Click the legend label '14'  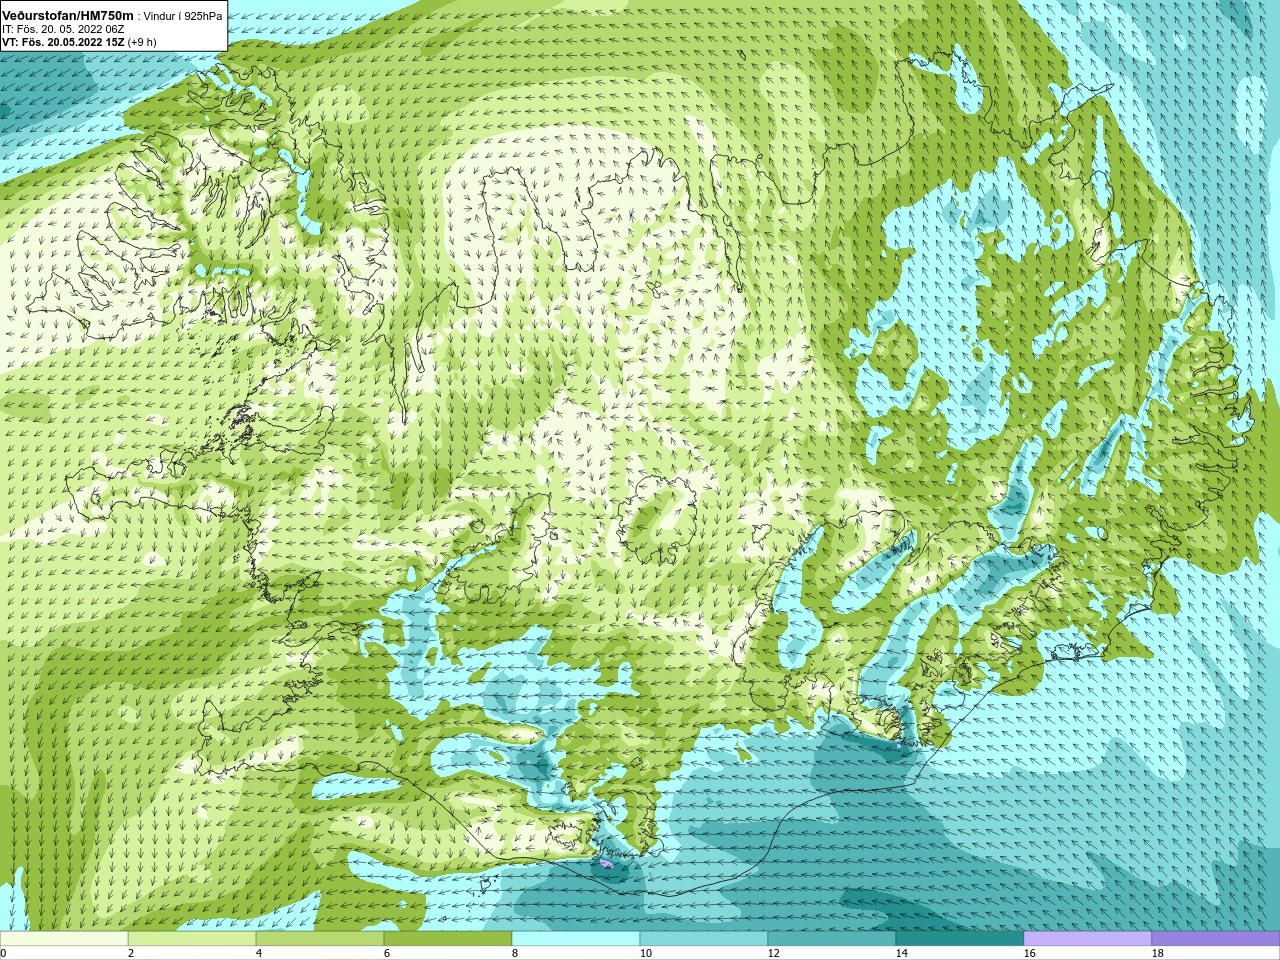coord(902,954)
